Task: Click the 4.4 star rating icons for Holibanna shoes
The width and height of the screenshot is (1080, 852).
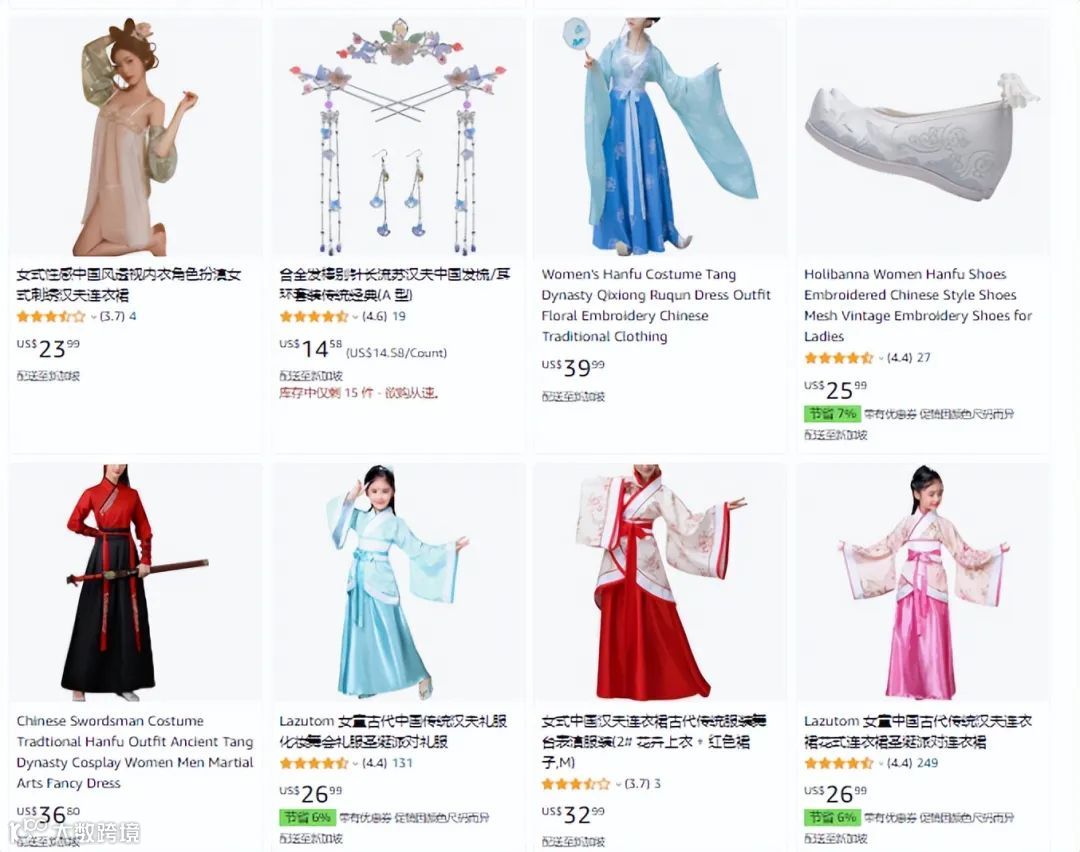Action: coord(839,358)
